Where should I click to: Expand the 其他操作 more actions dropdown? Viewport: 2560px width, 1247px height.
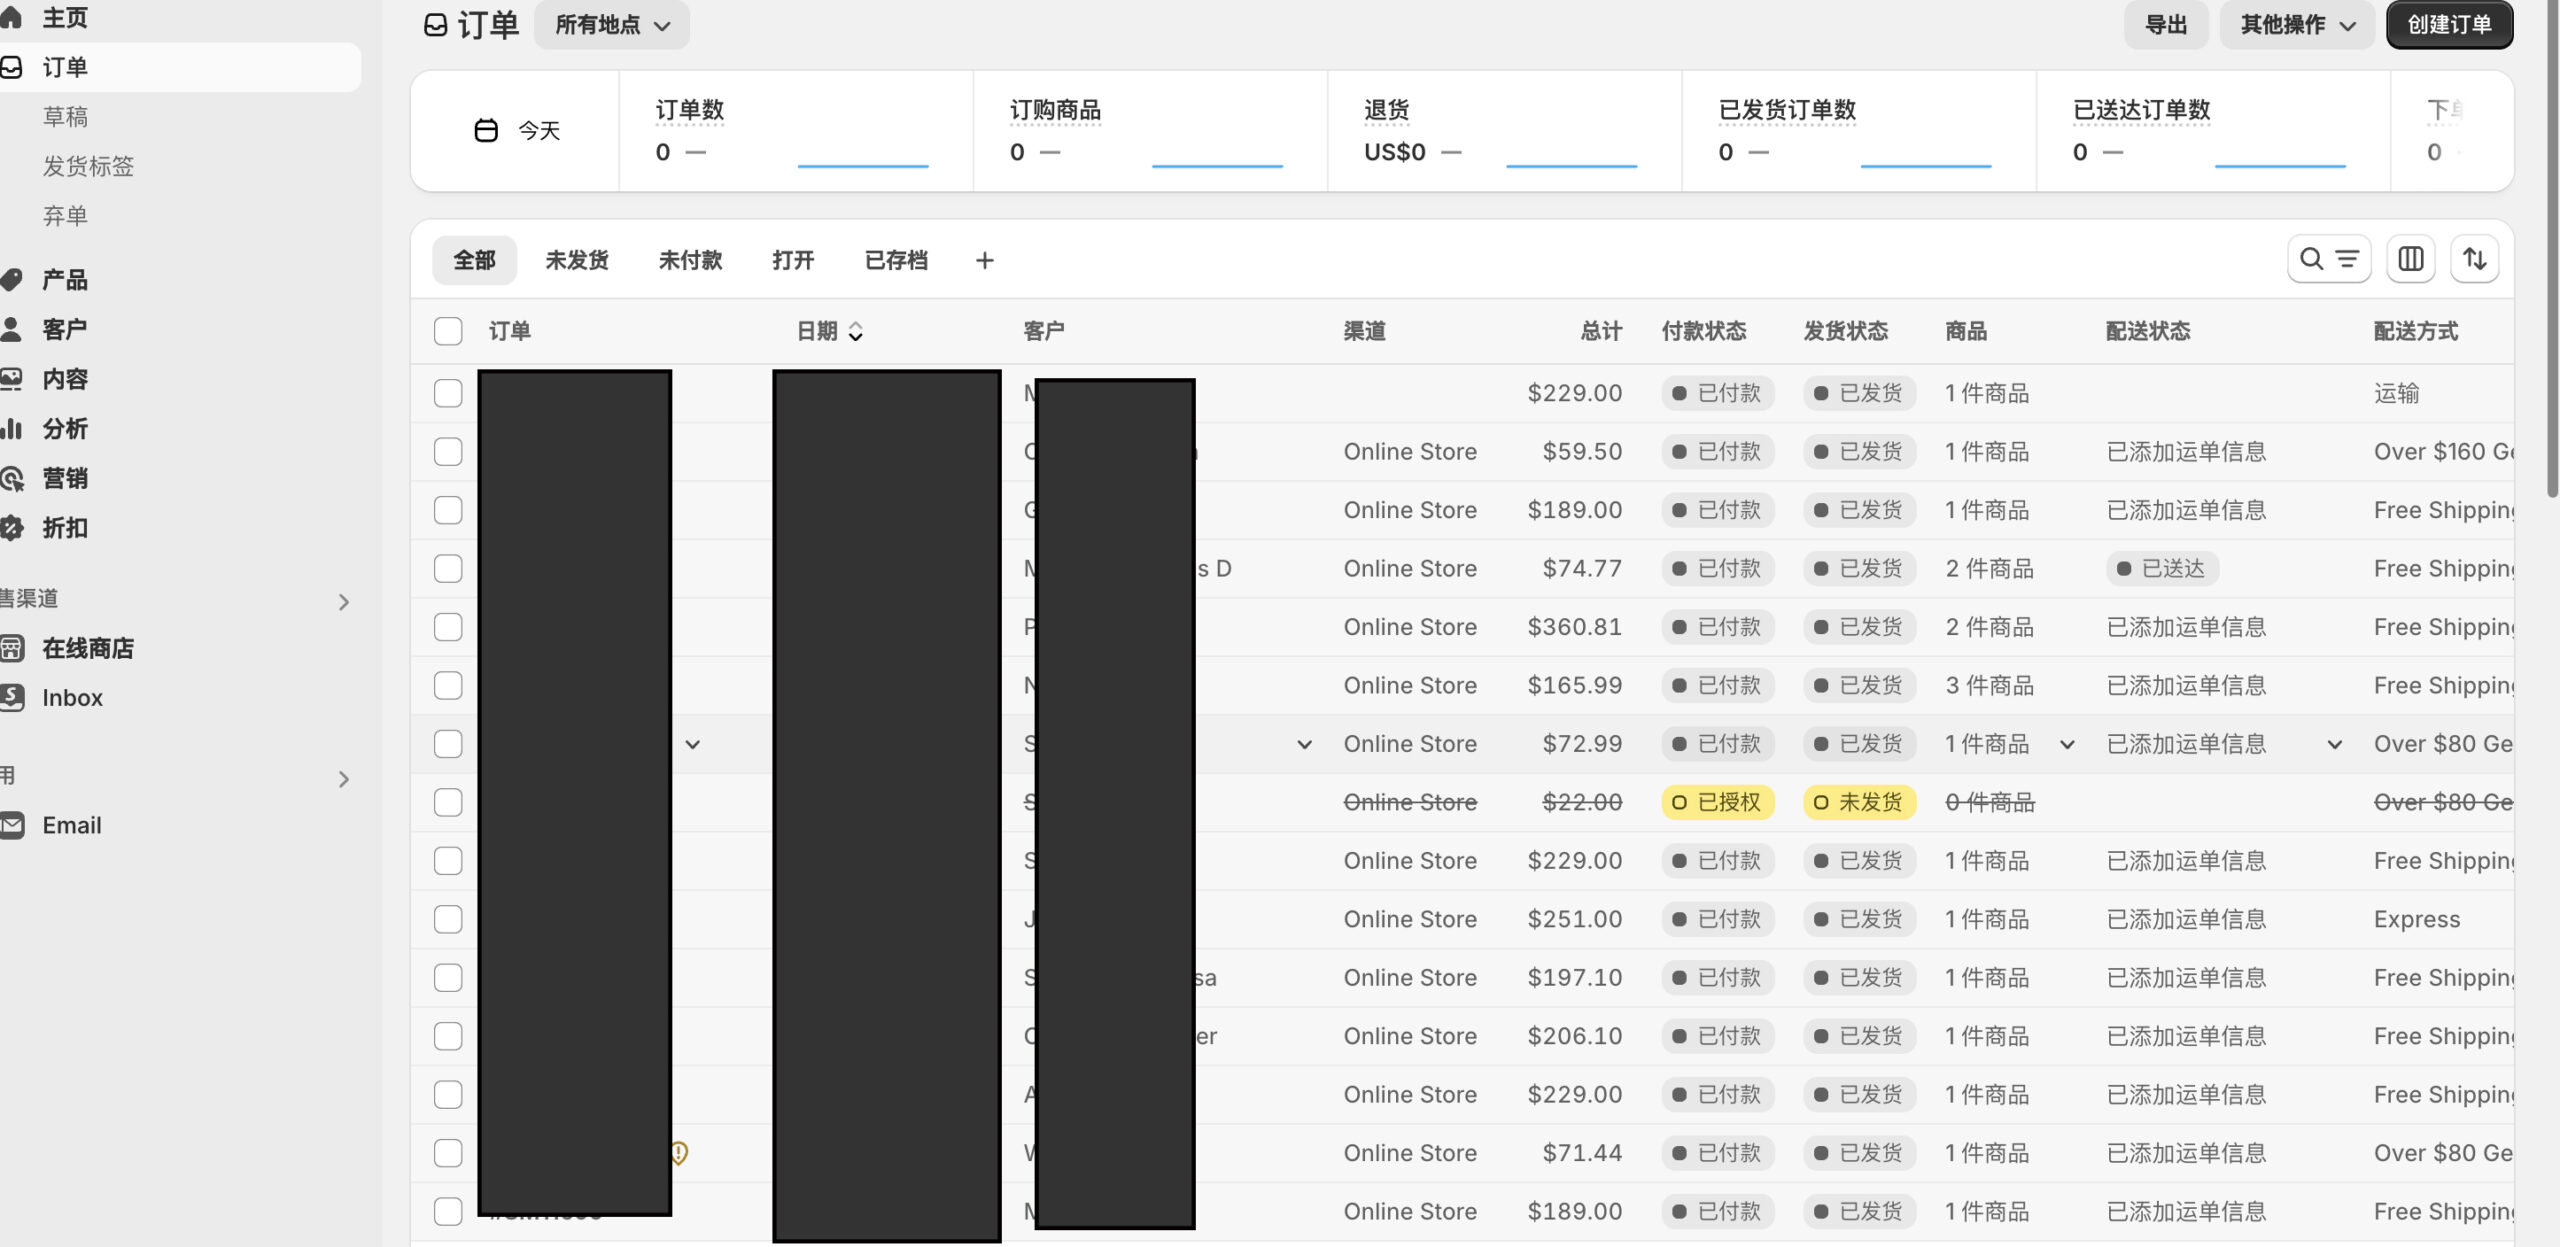(2296, 25)
